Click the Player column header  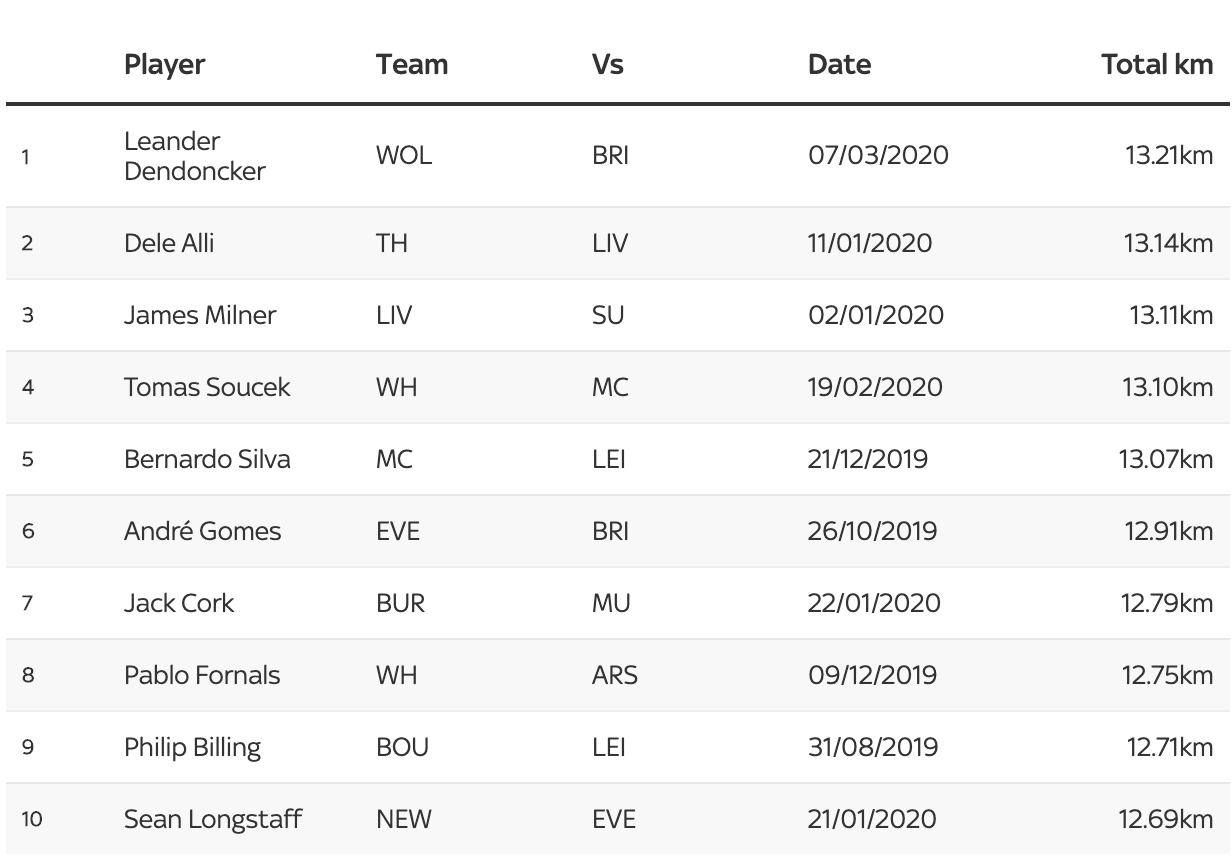pos(165,65)
